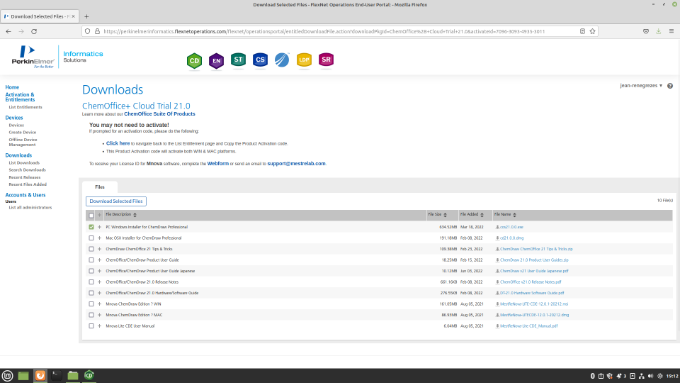Go back using browser back arrow
Screen dimensions: 680x383
9,31
